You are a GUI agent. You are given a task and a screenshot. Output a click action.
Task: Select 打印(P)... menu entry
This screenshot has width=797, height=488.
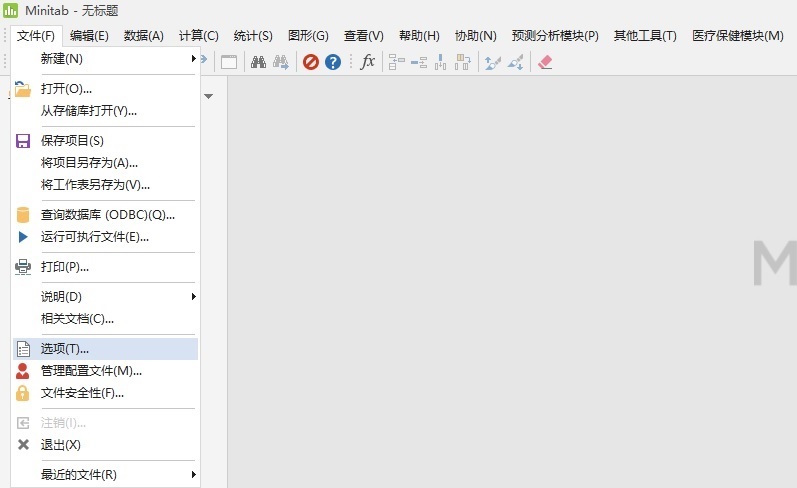pos(105,267)
